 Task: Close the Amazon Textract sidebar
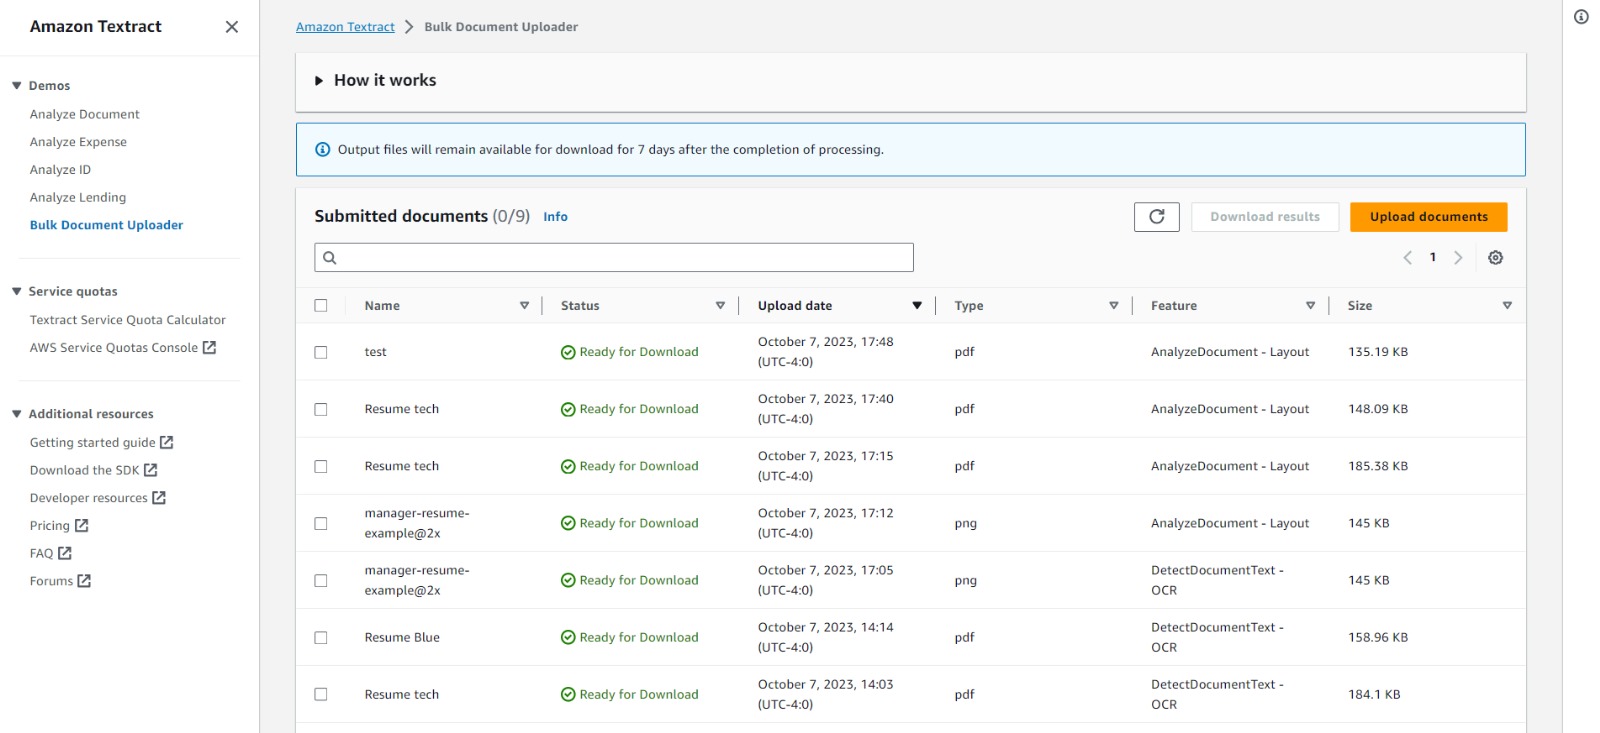232,27
